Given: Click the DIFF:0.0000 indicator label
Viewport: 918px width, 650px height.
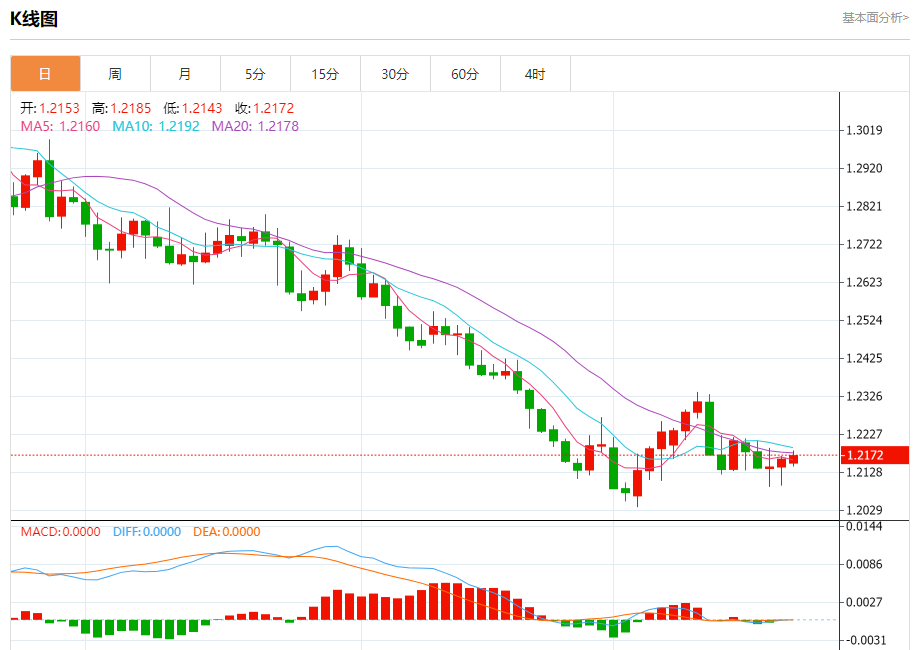Looking at the screenshot, I should (x=147, y=532).
